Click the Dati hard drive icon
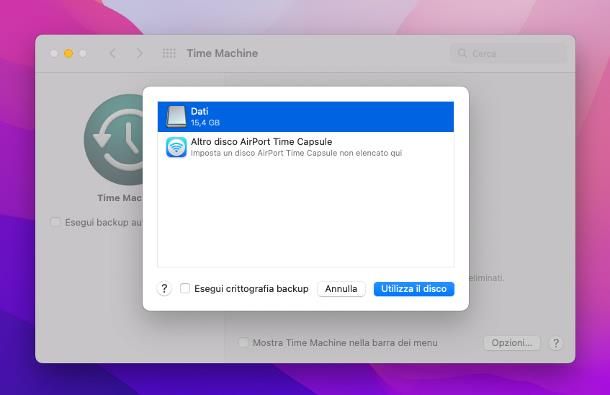The image size is (610, 395). (176, 116)
